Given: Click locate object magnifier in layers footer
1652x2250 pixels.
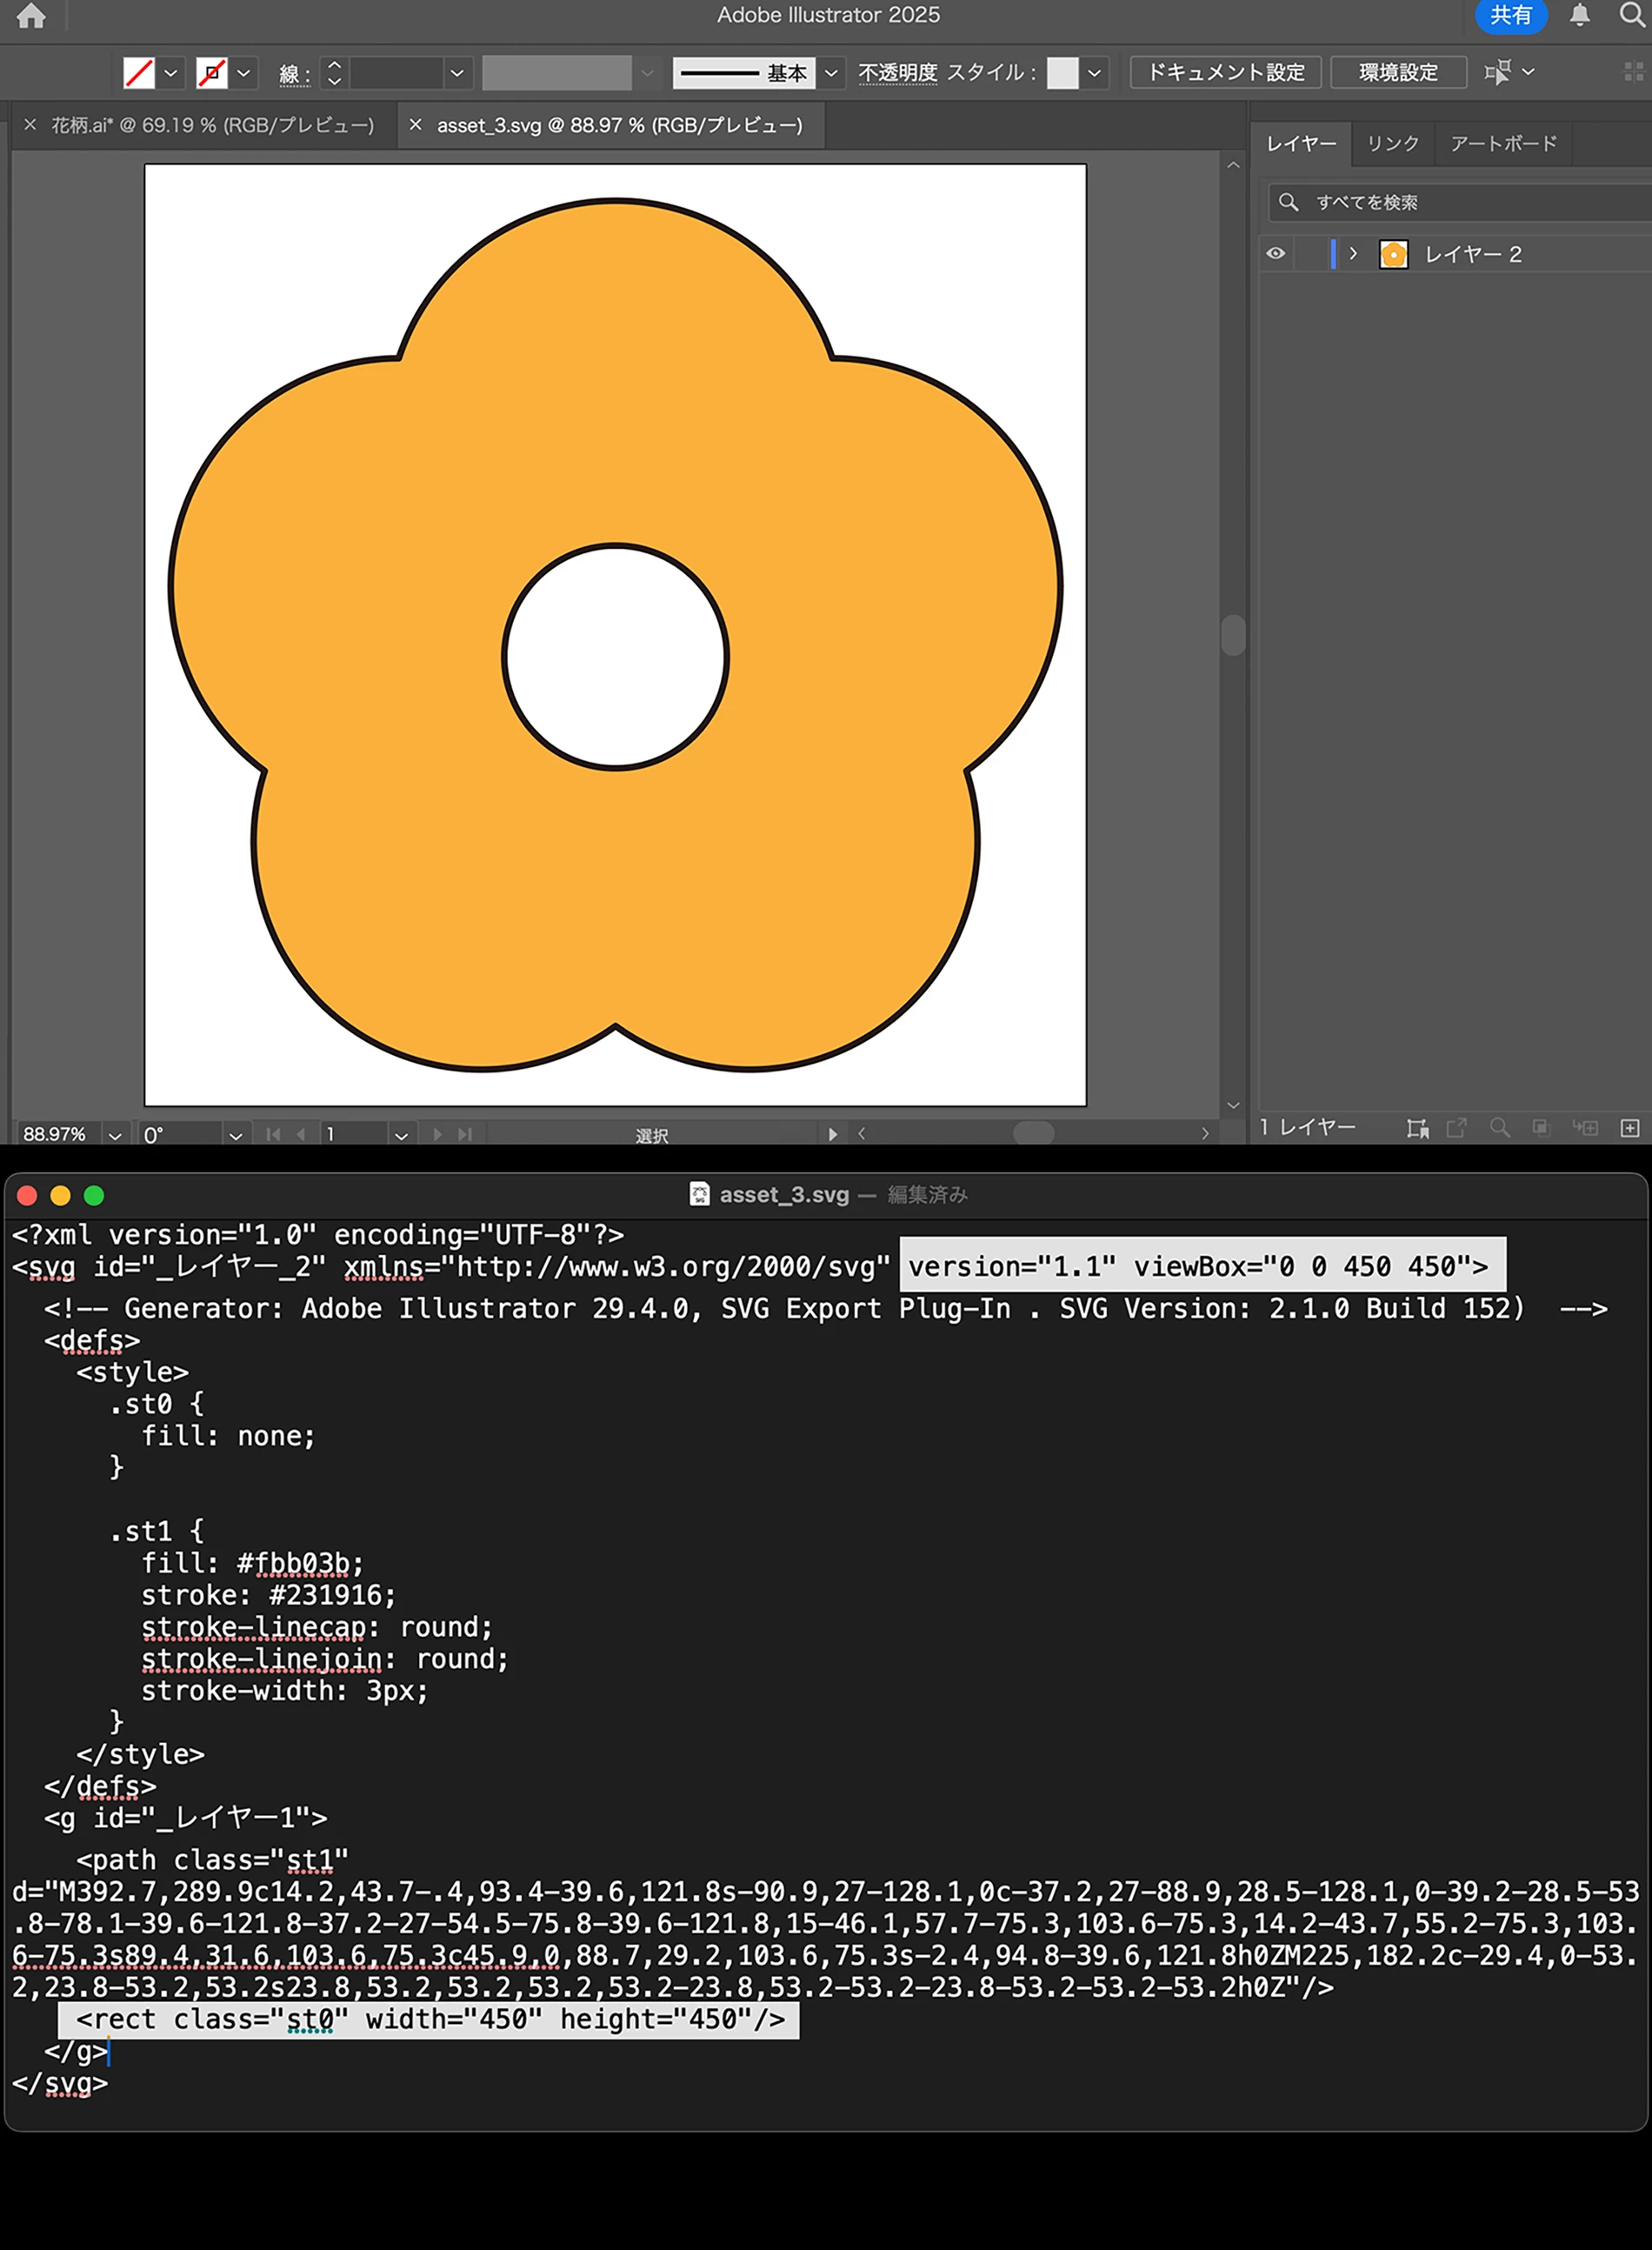Looking at the screenshot, I should [x=1499, y=1128].
